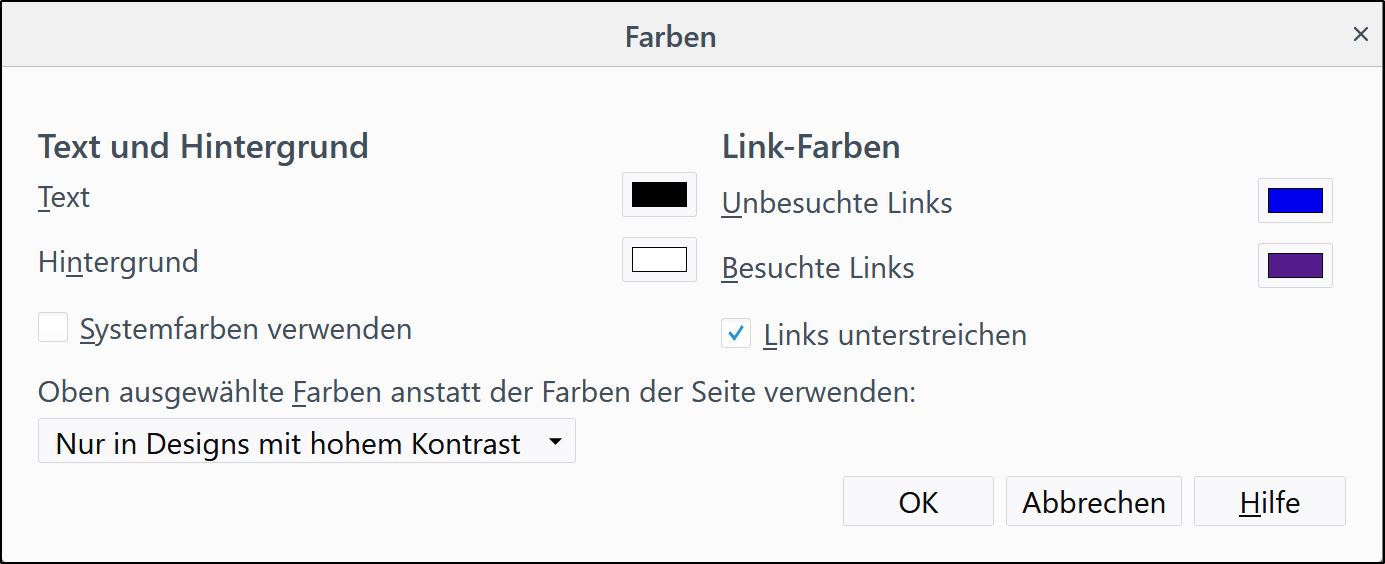Click the "Links unterstreichen" label text
This screenshot has height=564, width=1385.
tap(895, 335)
